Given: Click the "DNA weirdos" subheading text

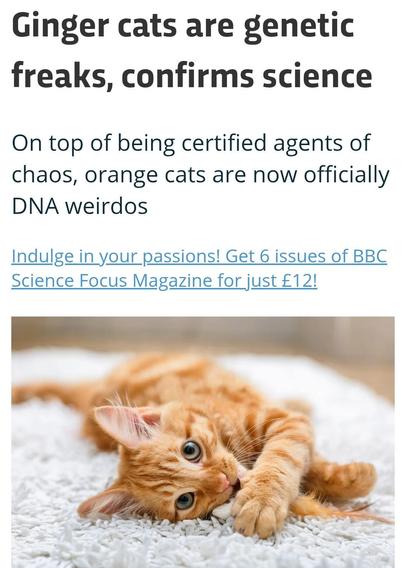Looking at the screenshot, I should [80, 206].
